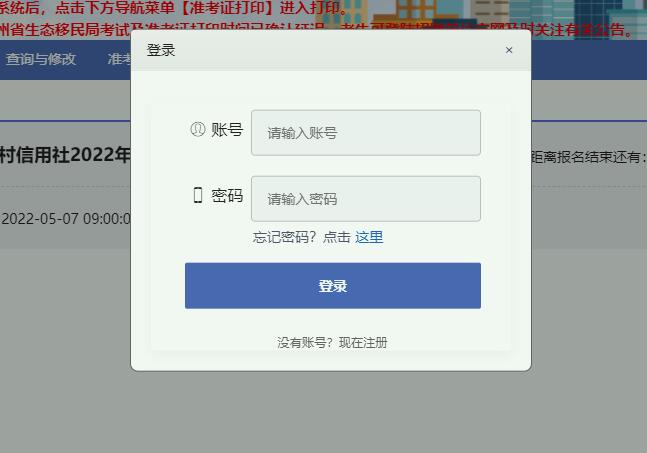
Task: Click the 2022-05-07 09:00 date text
Action: pyautogui.click(x=65, y=219)
